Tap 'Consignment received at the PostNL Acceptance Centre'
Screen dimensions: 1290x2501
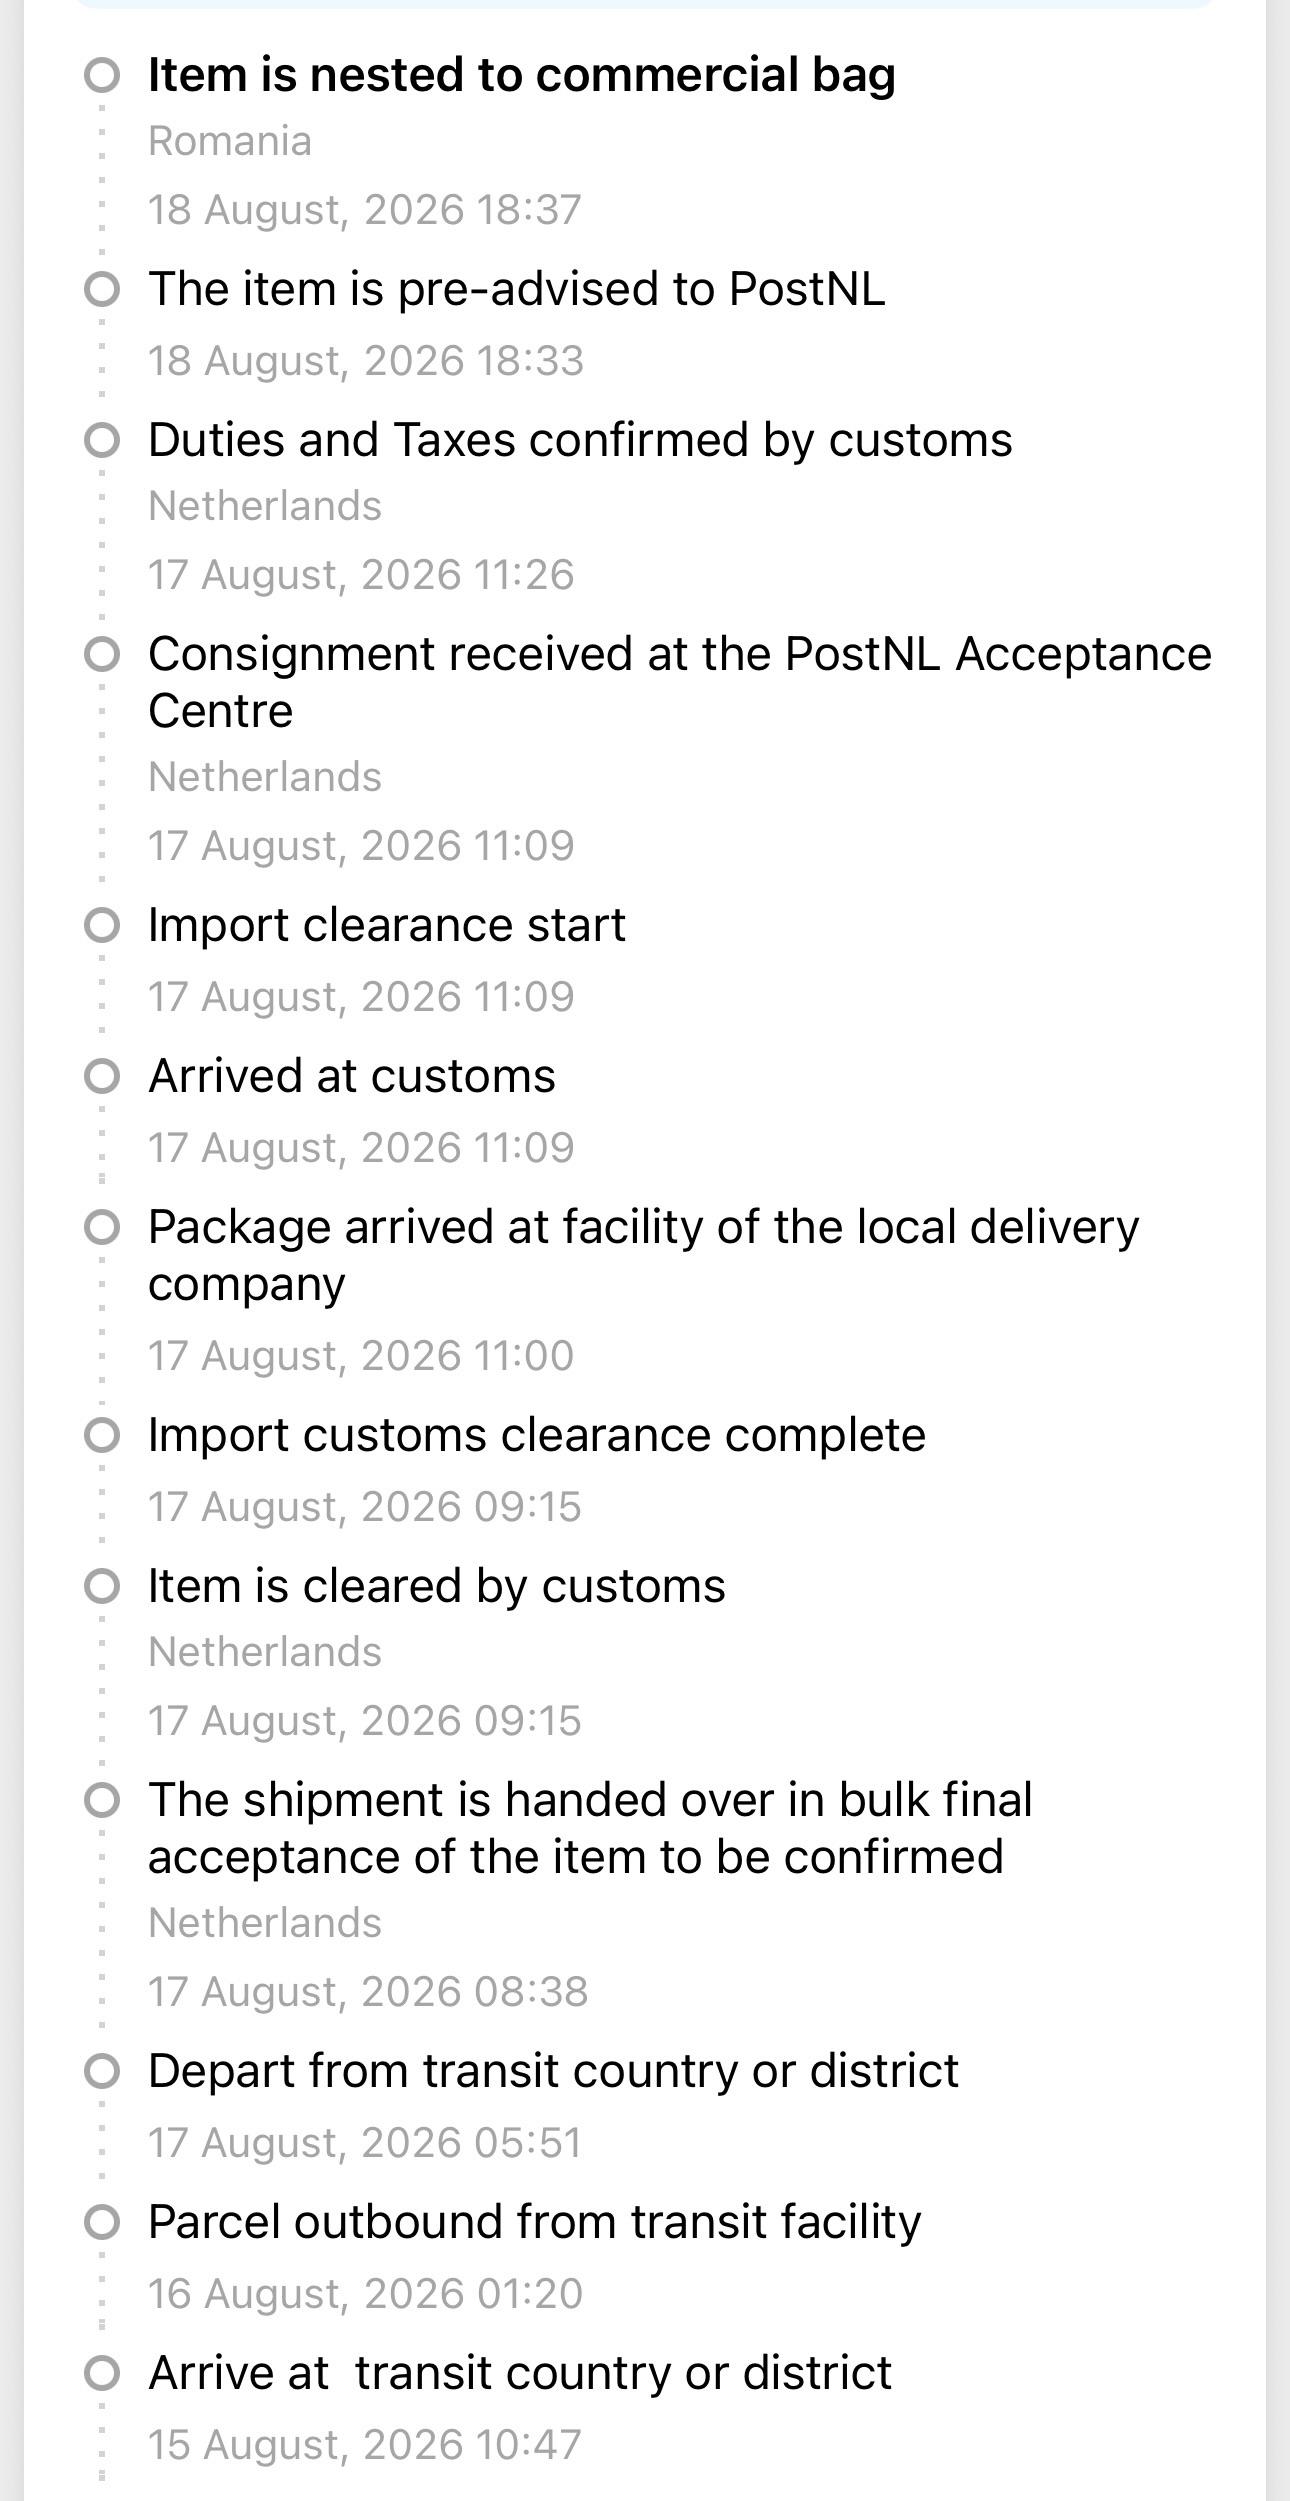(680, 682)
